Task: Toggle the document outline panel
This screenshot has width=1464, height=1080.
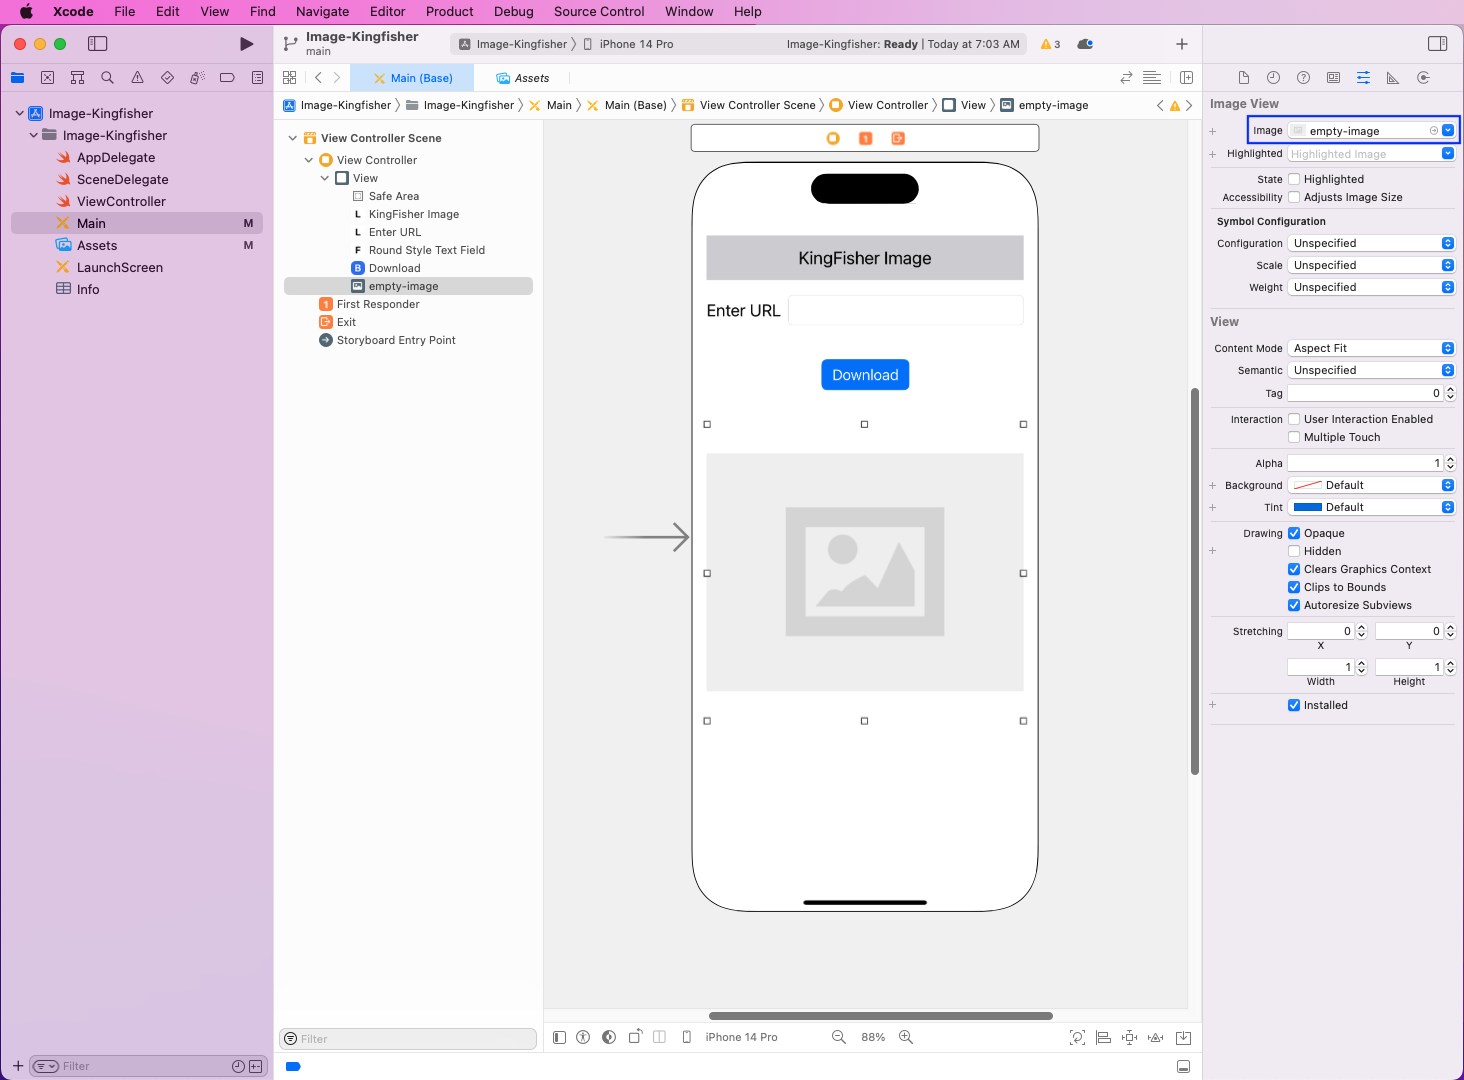Action: pos(560,1037)
